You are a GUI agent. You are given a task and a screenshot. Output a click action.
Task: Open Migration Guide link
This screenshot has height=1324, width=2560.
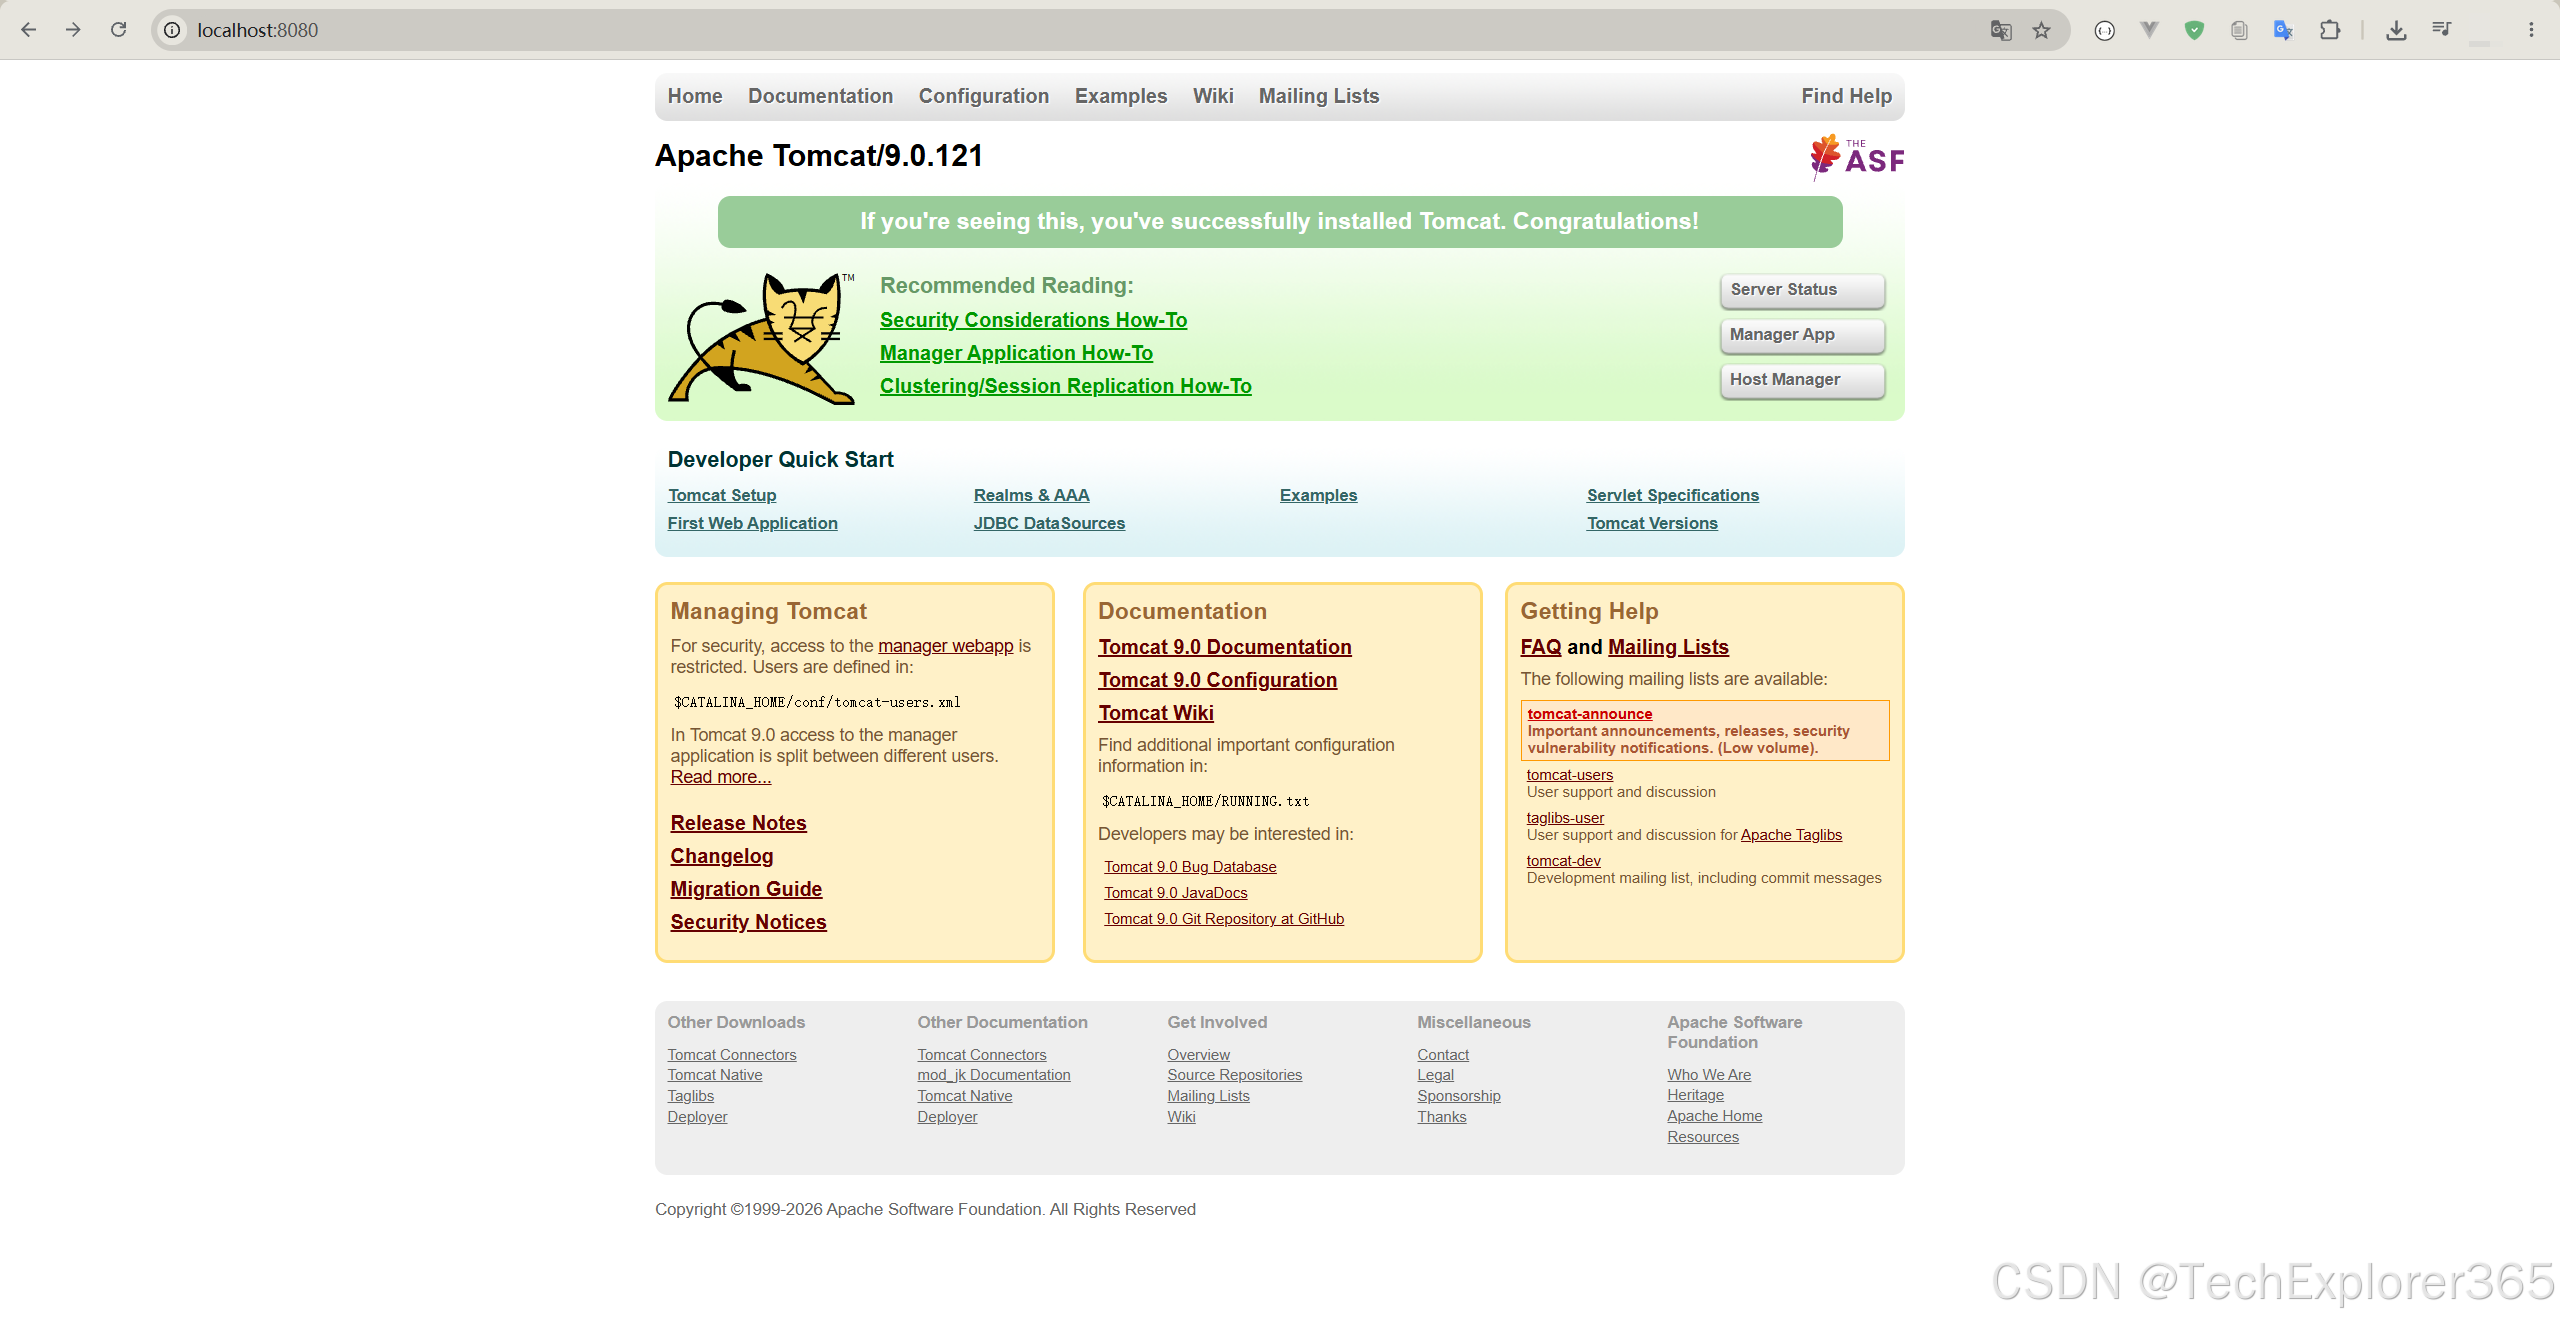point(747,889)
